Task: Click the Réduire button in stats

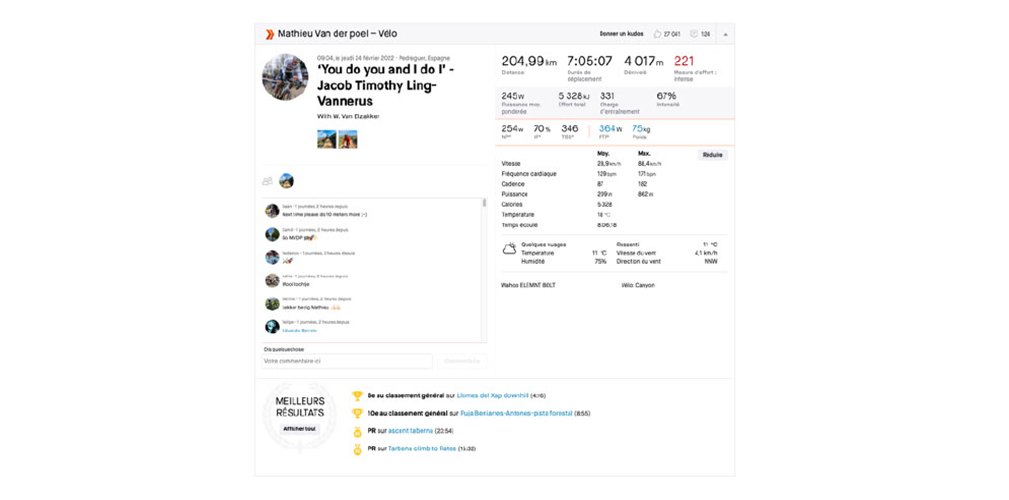Action: (x=712, y=155)
